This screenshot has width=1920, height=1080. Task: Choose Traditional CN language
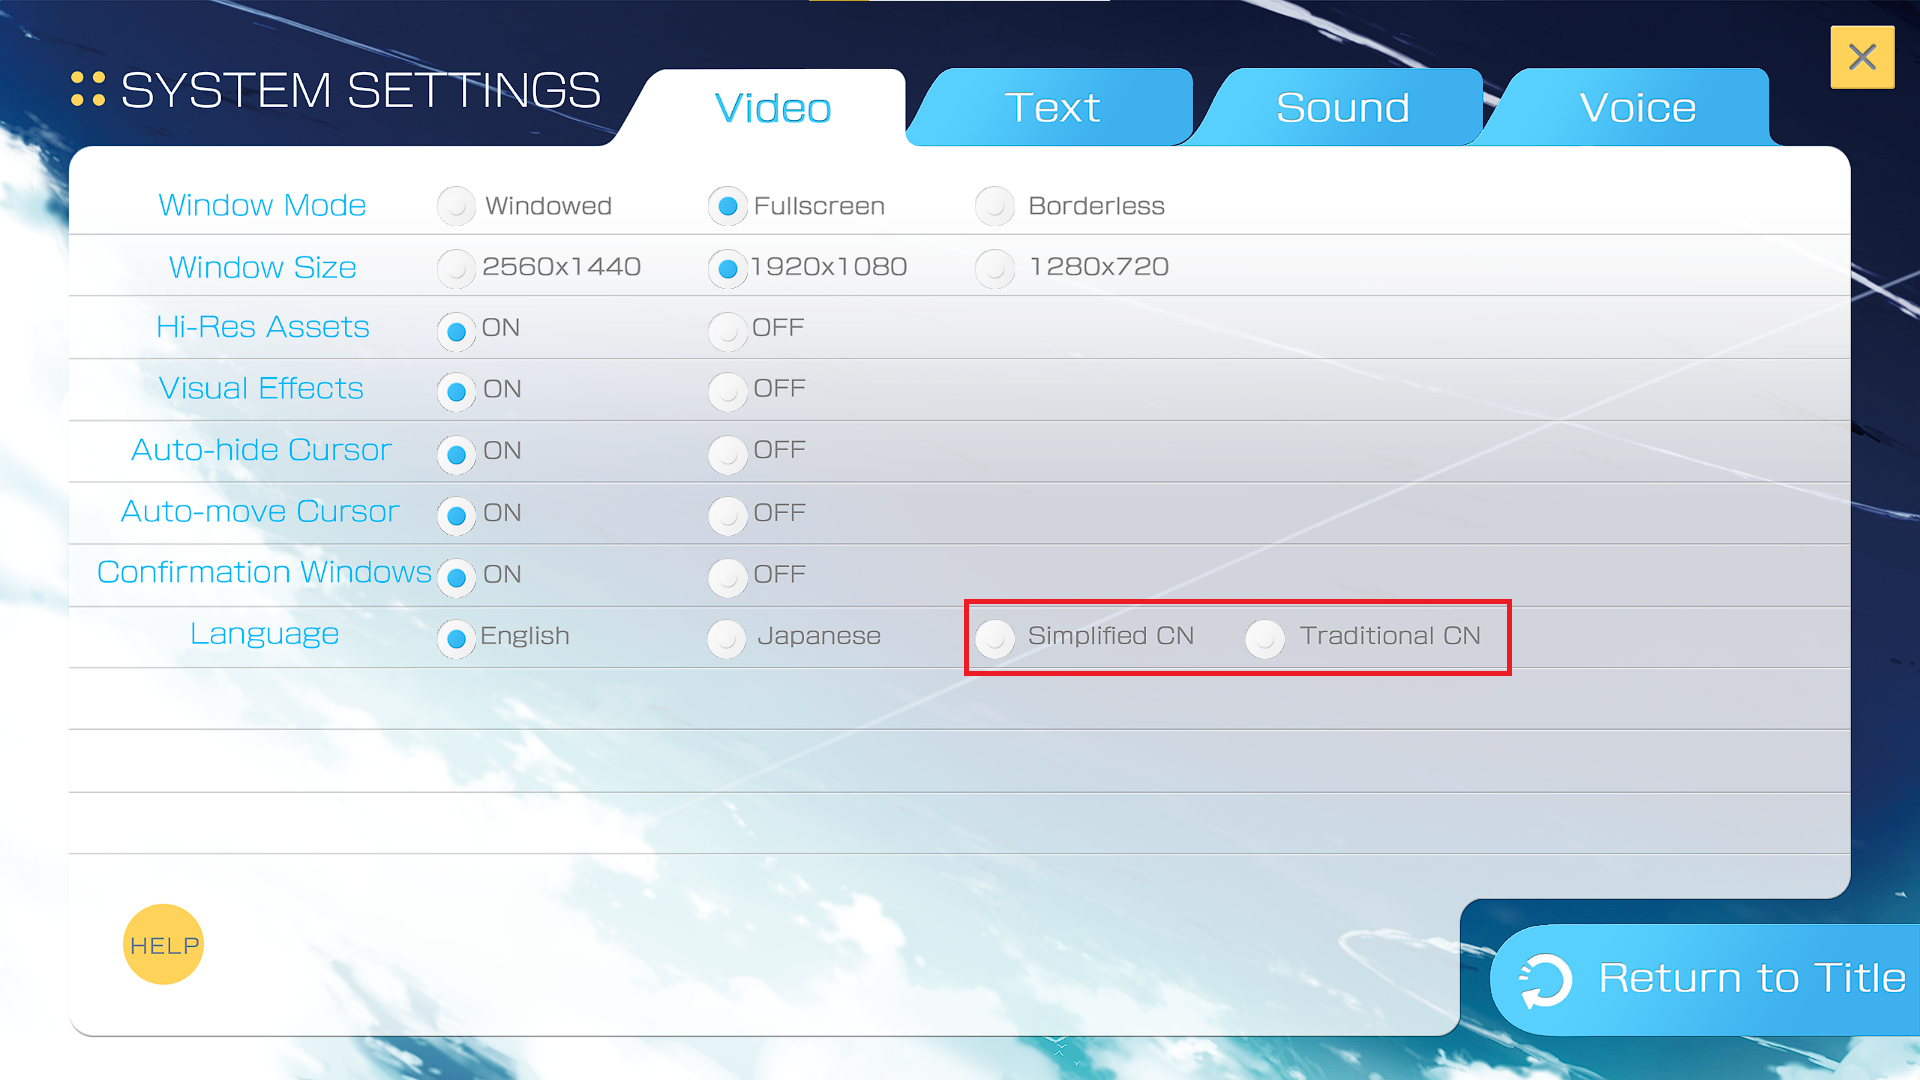tap(1265, 638)
